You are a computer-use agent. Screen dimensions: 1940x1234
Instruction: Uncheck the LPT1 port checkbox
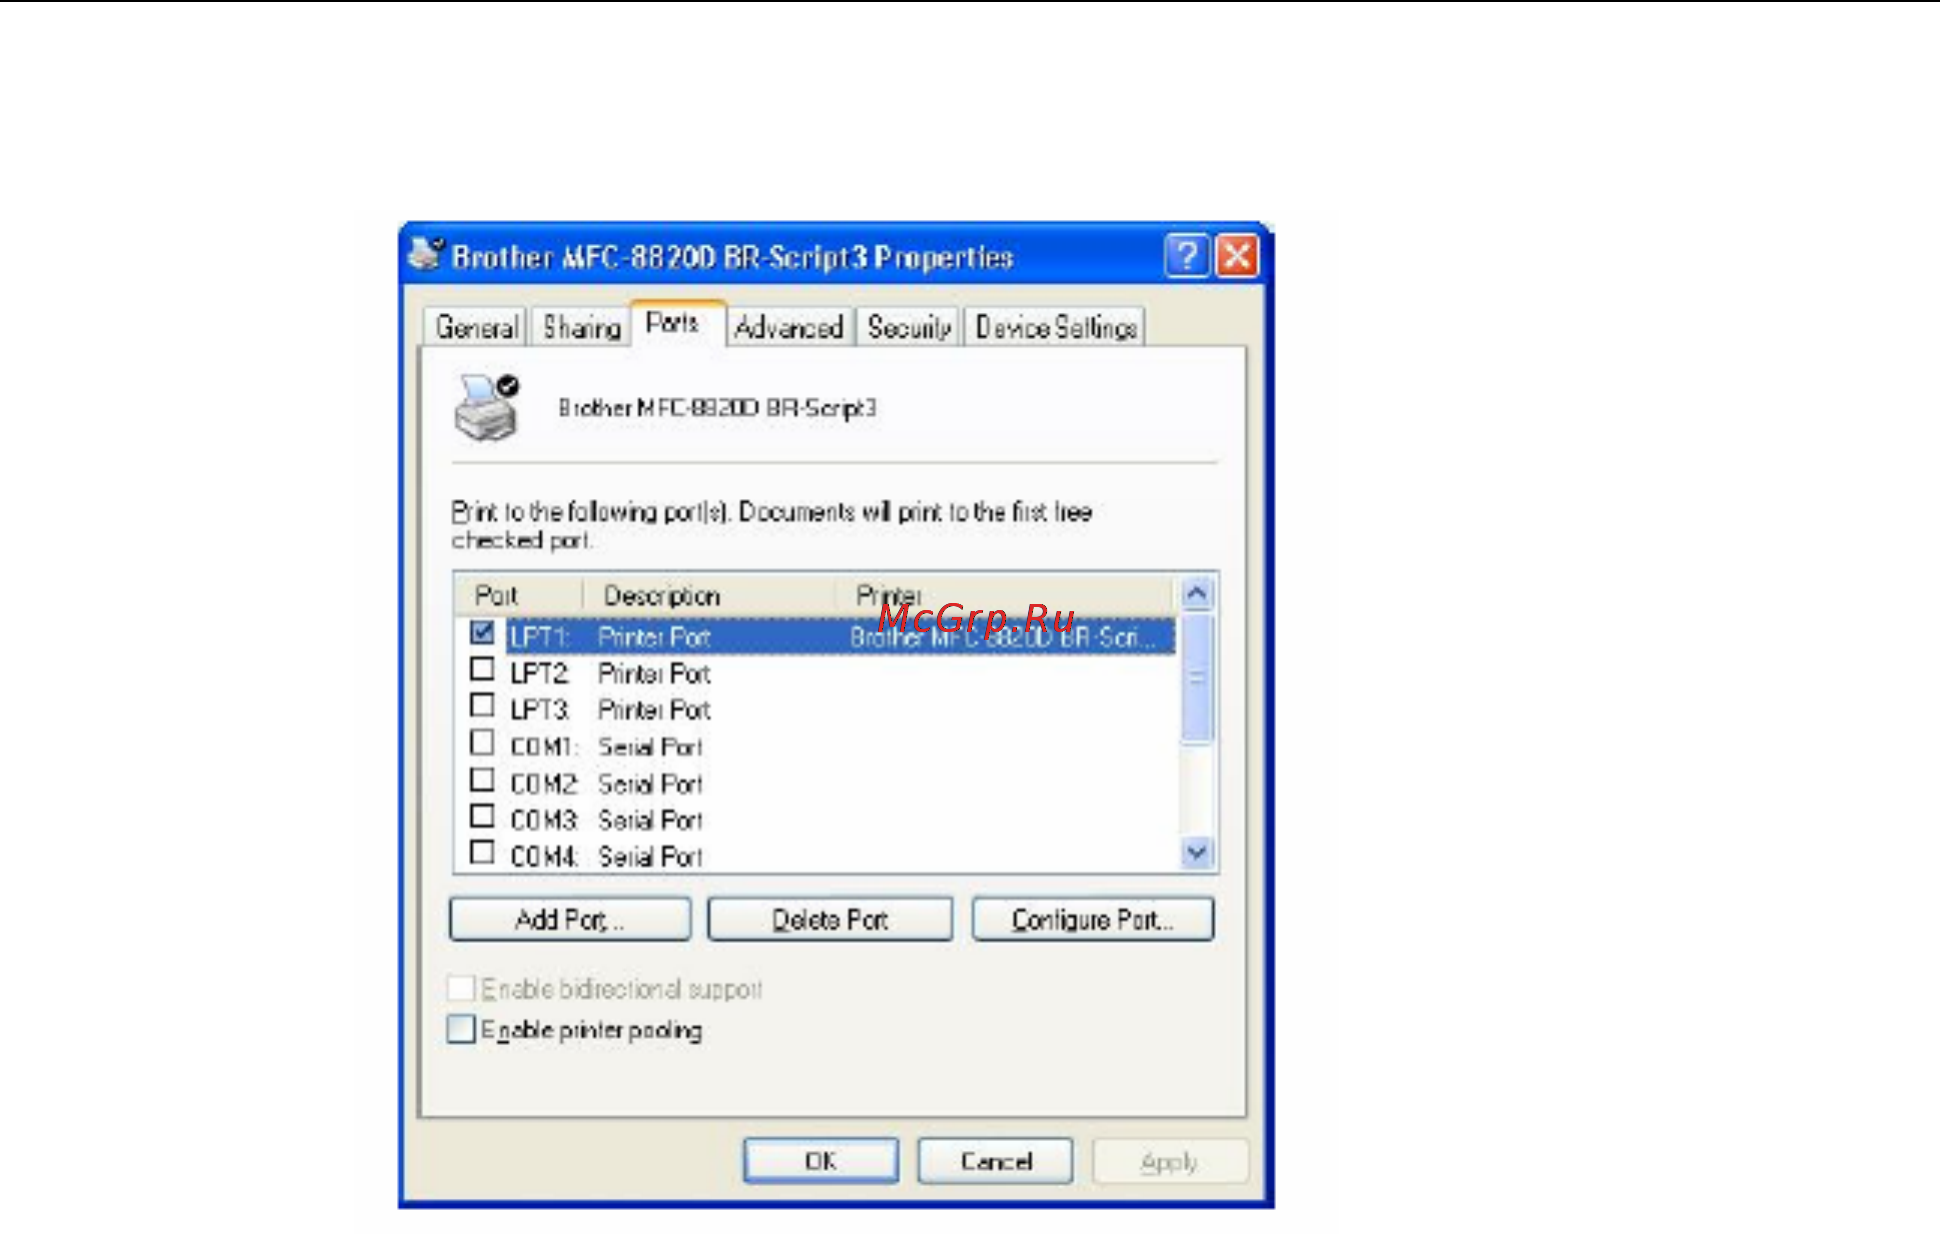coord(482,633)
